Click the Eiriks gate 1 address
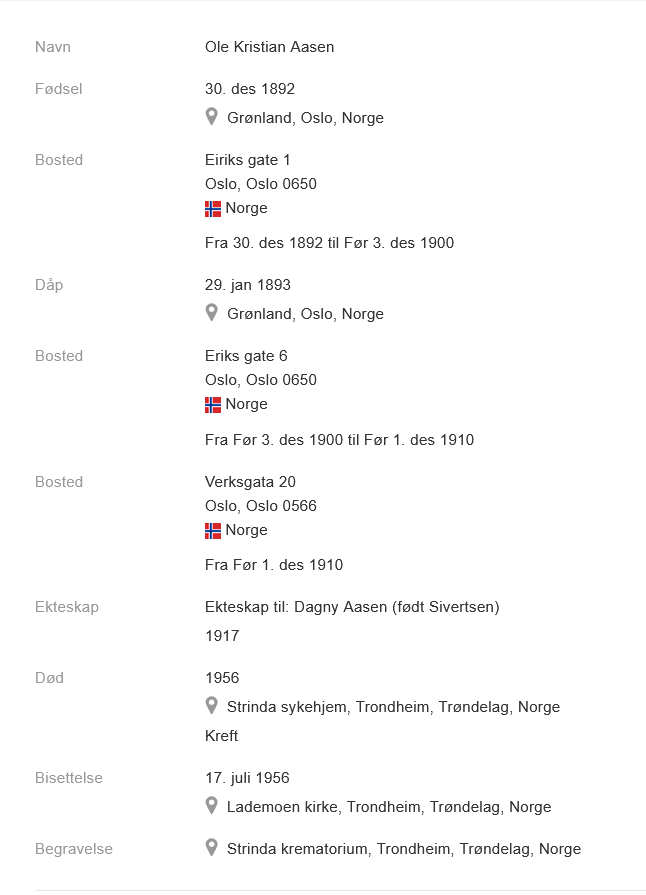This screenshot has height=895, width=646. [x=248, y=160]
